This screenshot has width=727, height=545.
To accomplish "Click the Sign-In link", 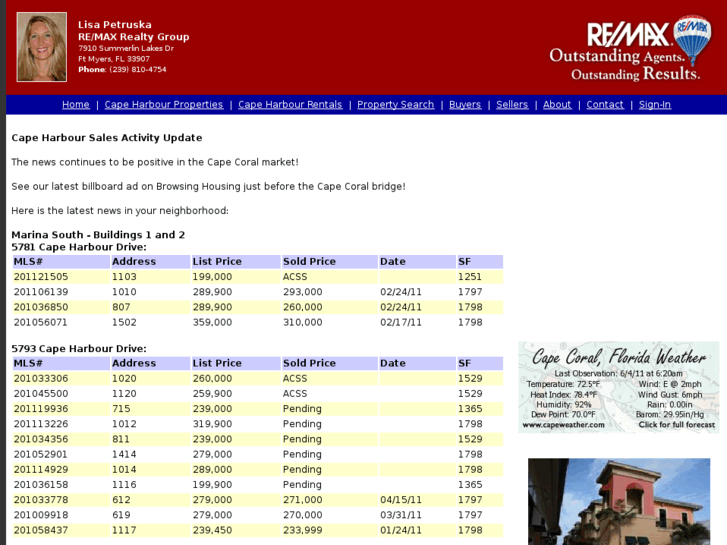I will [655, 104].
